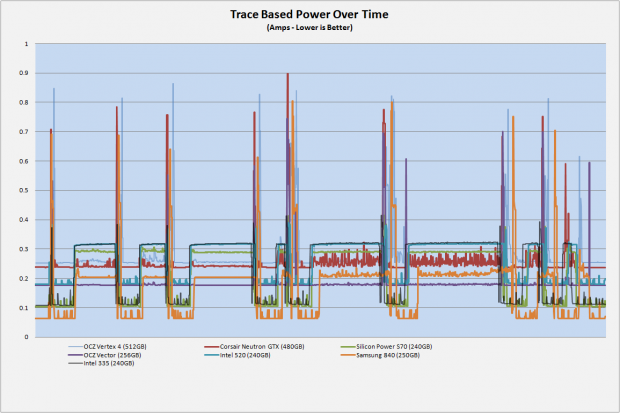This screenshot has width=620, height=413.
Task: Click the subtitle Amps - Lower is Better
Action: [x=310, y=28]
